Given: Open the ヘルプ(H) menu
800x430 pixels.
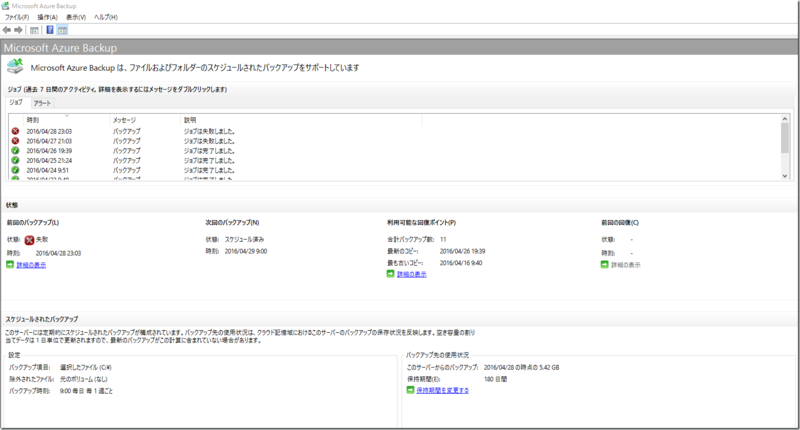Looking at the screenshot, I should click(106, 17).
